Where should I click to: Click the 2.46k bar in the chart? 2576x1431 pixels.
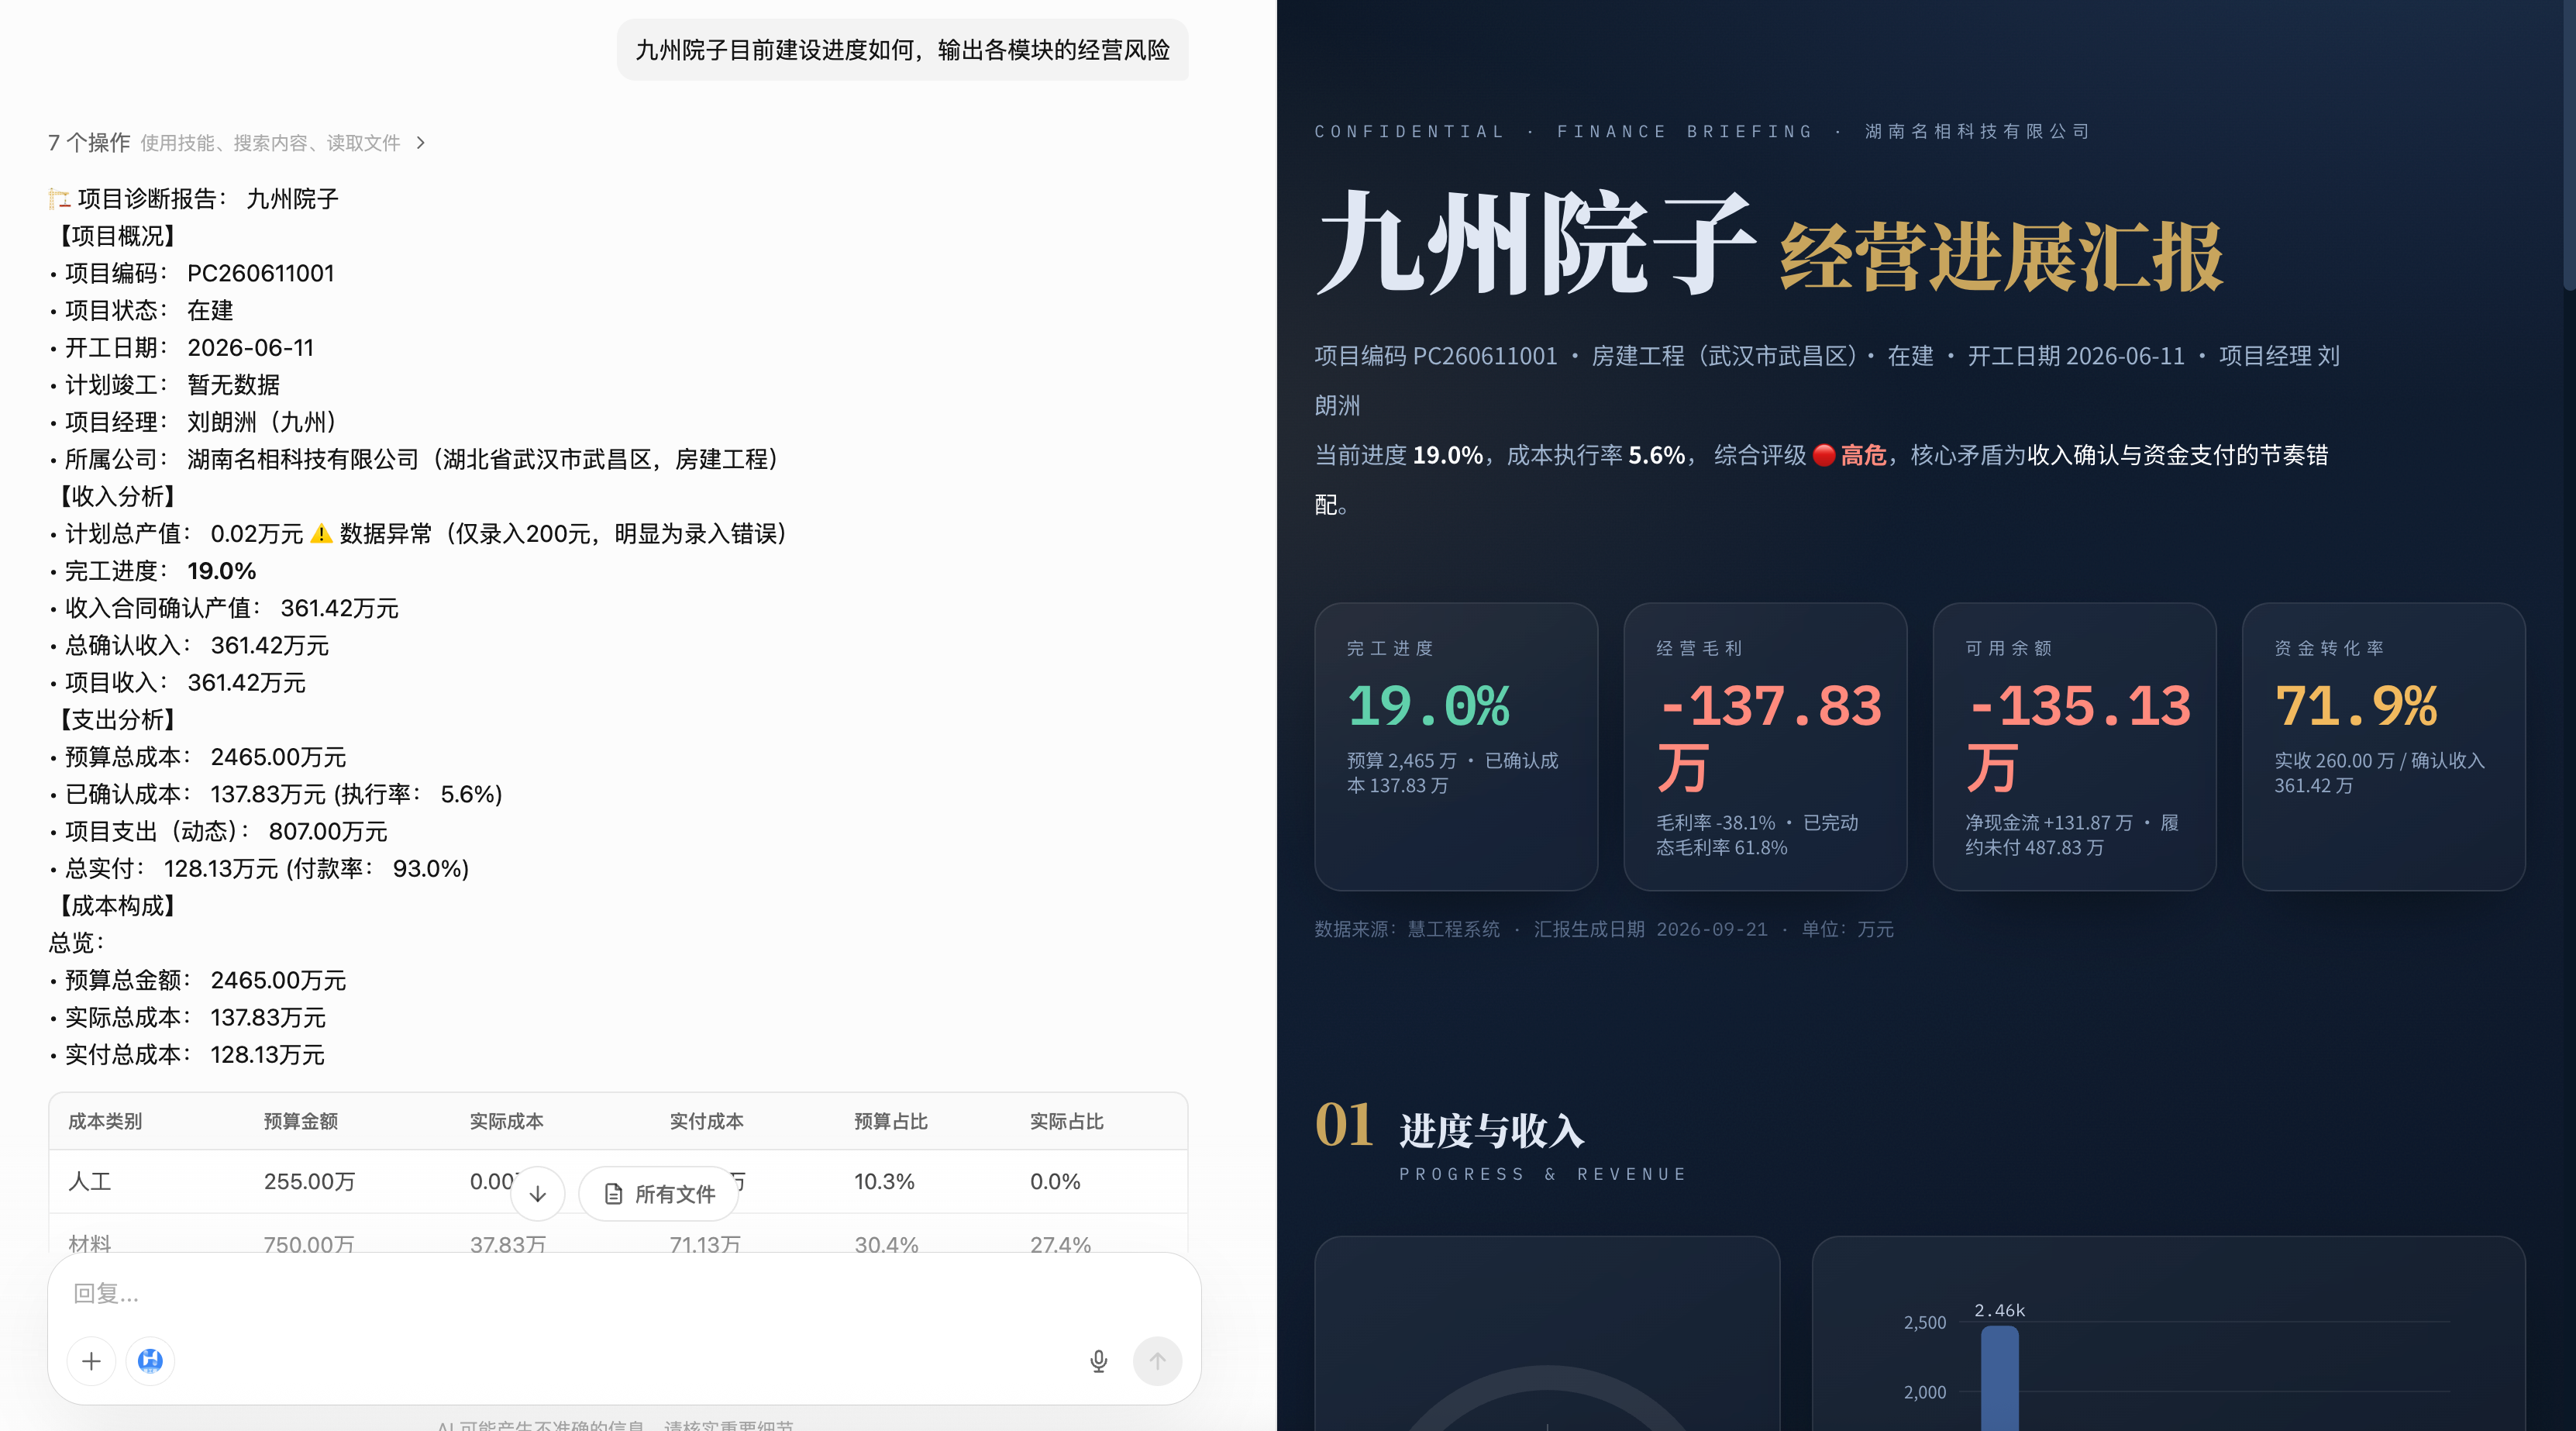pos(1999,1377)
